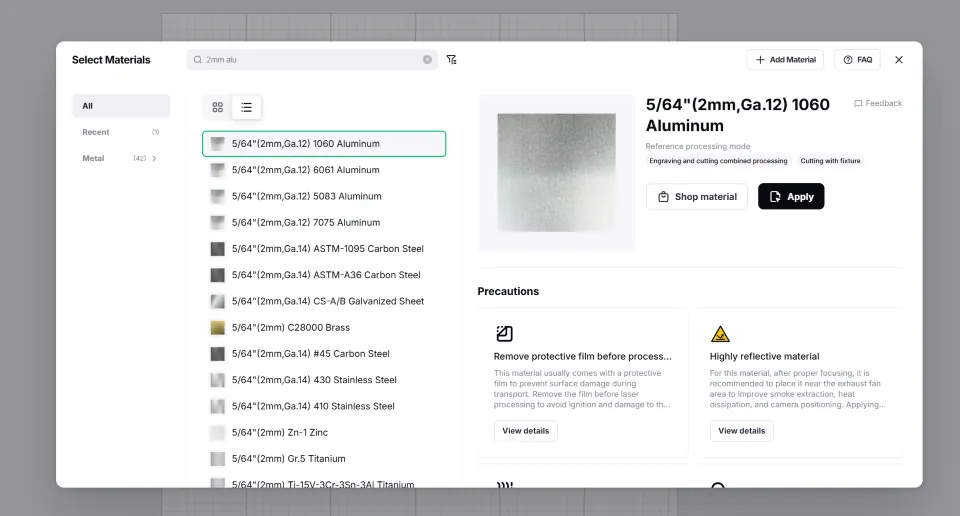Apply the selected material
Screen dimensions: 960x516
(x=791, y=196)
